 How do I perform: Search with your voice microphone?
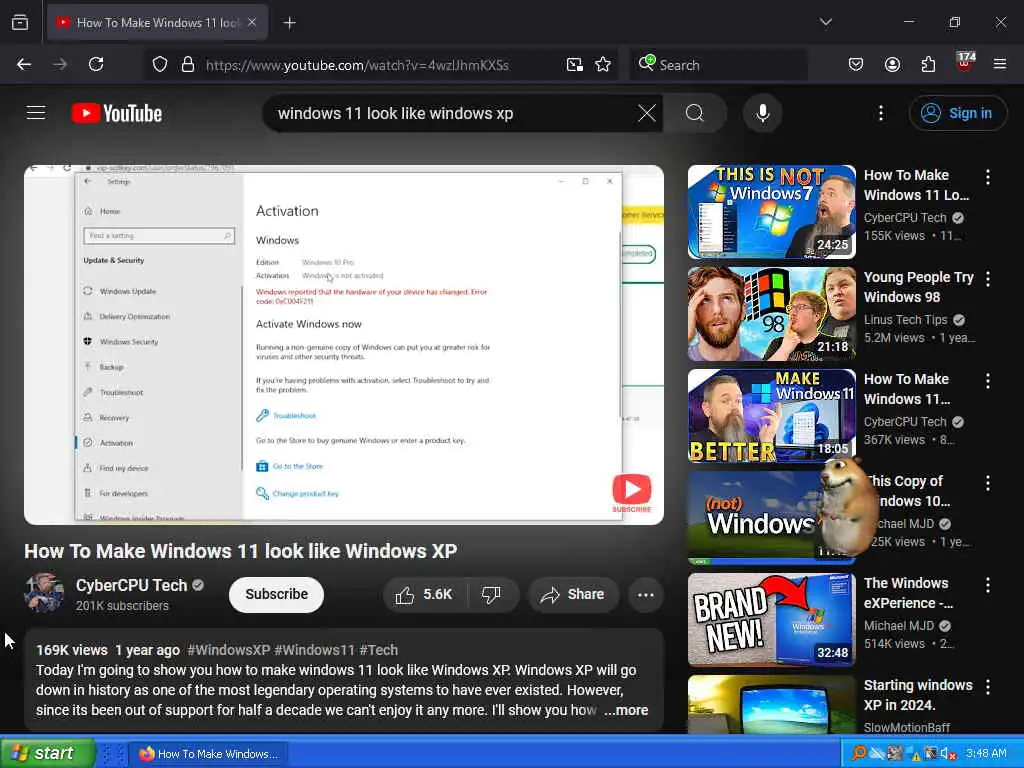click(762, 113)
